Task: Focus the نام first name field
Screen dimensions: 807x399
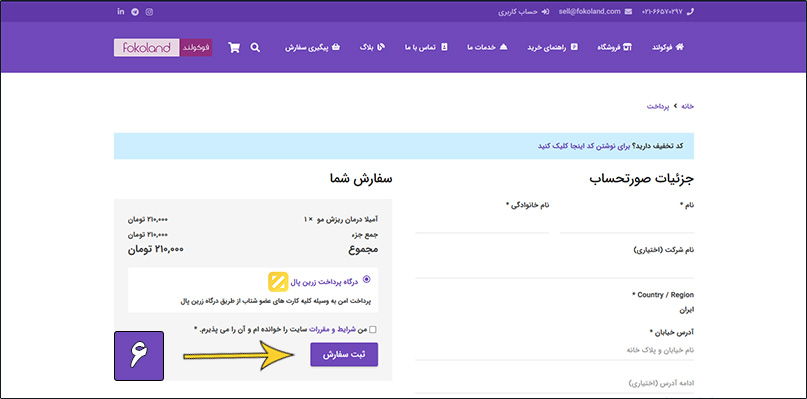Action: click(627, 223)
